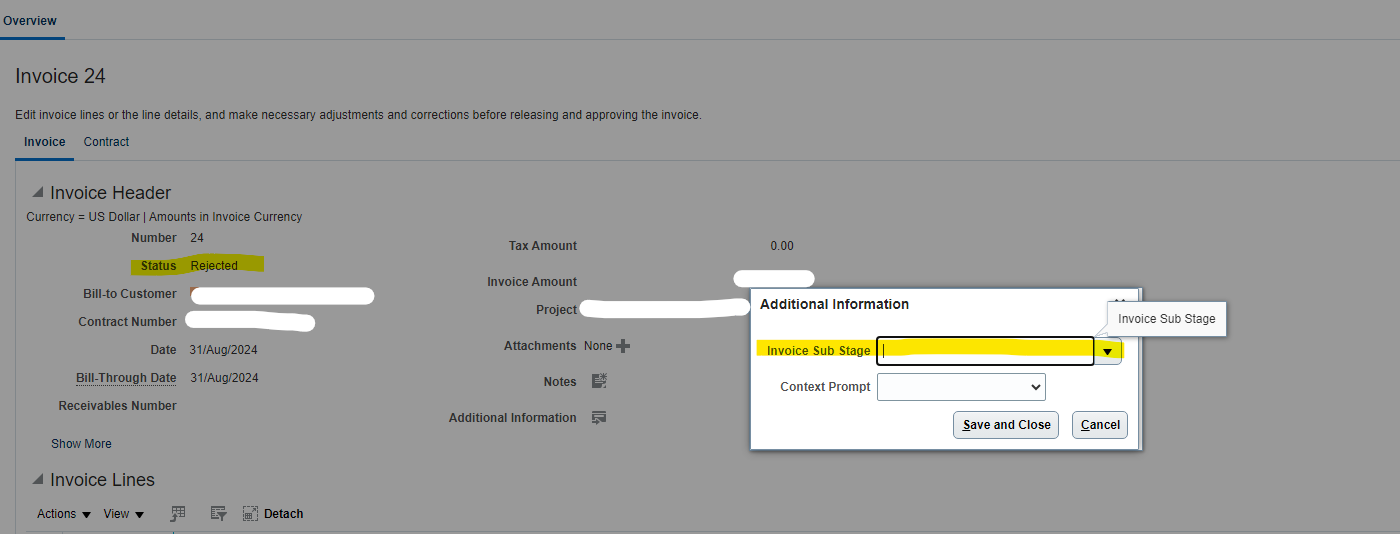The width and height of the screenshot is (1400, 534).
Task: Open the Invoice Sub Stage dropdown arrow
Action: click(x=1107, y=351)
